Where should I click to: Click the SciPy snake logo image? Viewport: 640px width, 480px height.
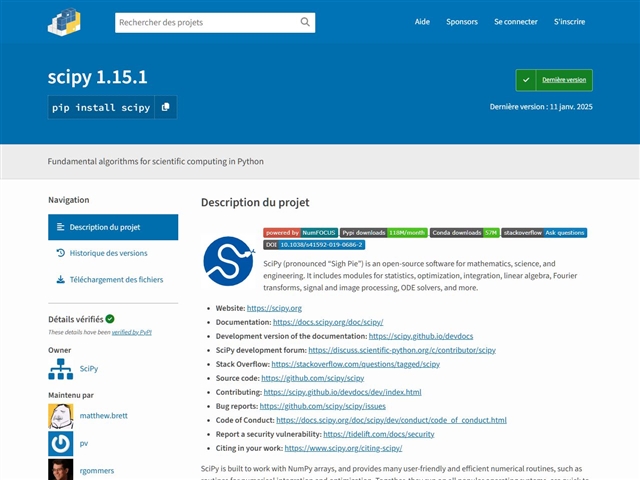[x=228, y=261]
